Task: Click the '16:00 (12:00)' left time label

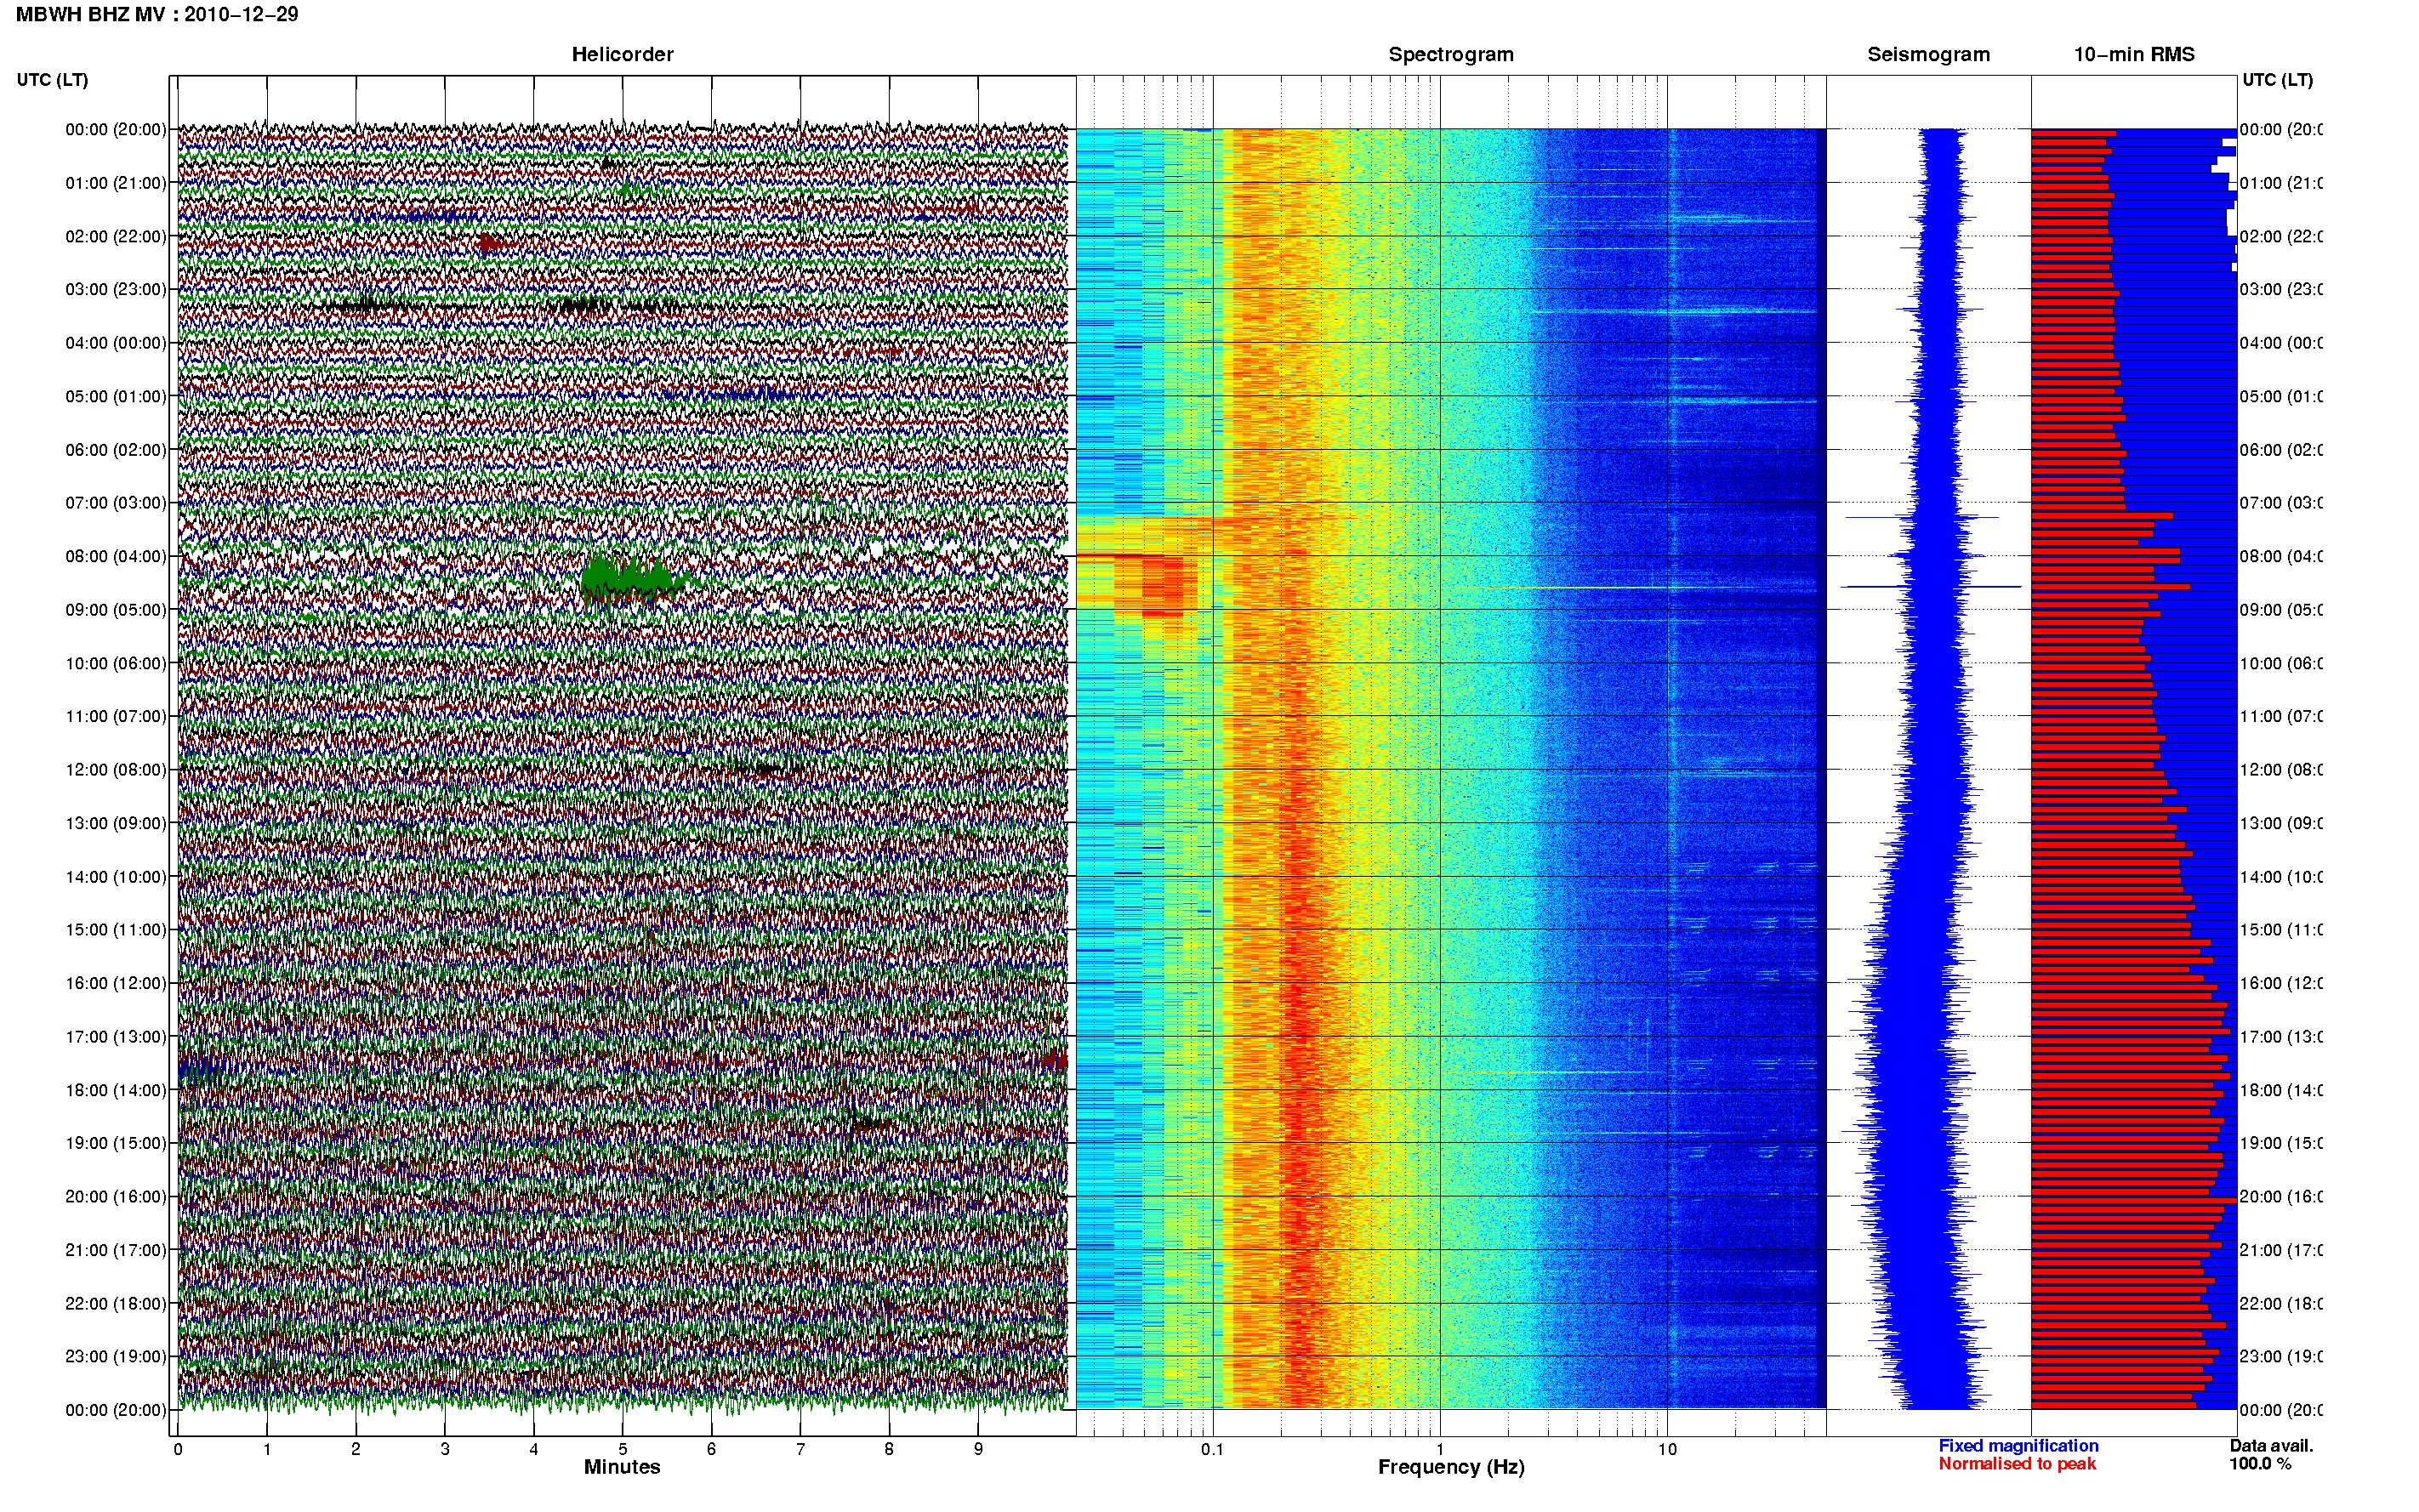Action: coord(116,983)
